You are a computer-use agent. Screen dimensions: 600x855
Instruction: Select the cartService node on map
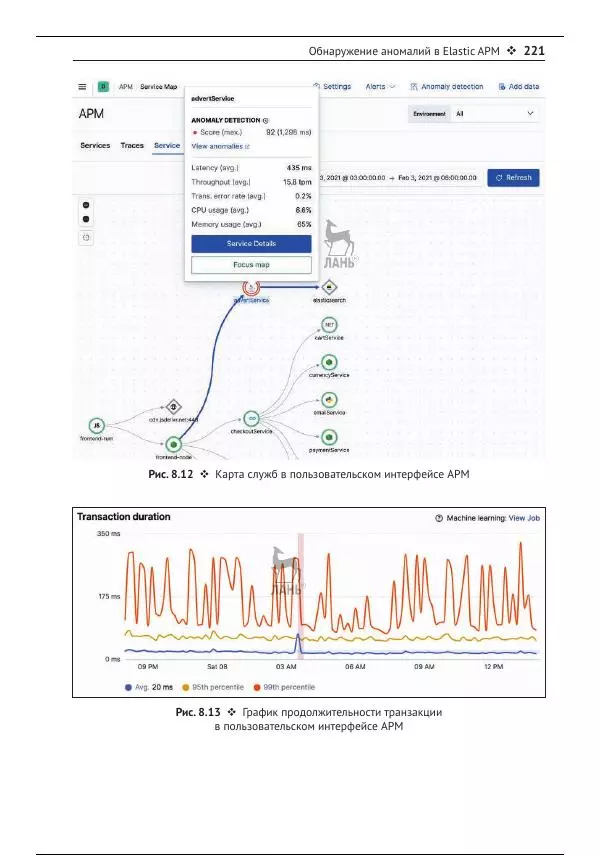pyautogui.click(x=328, y=325)
